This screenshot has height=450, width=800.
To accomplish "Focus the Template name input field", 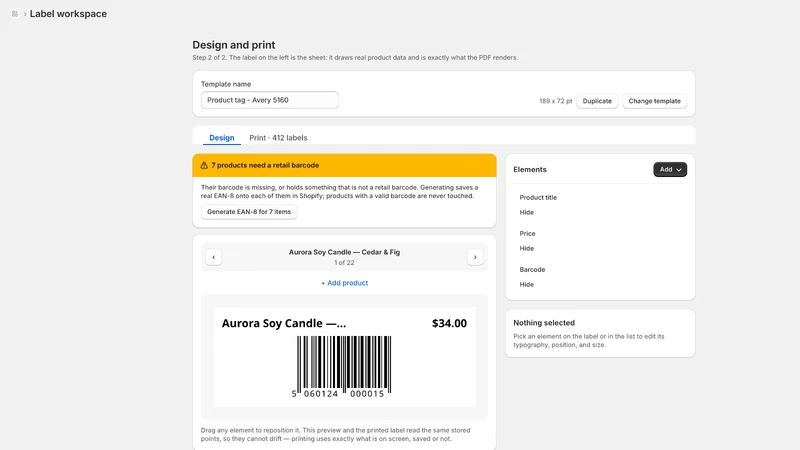I will pyautogui.click(x=270, y=100).
